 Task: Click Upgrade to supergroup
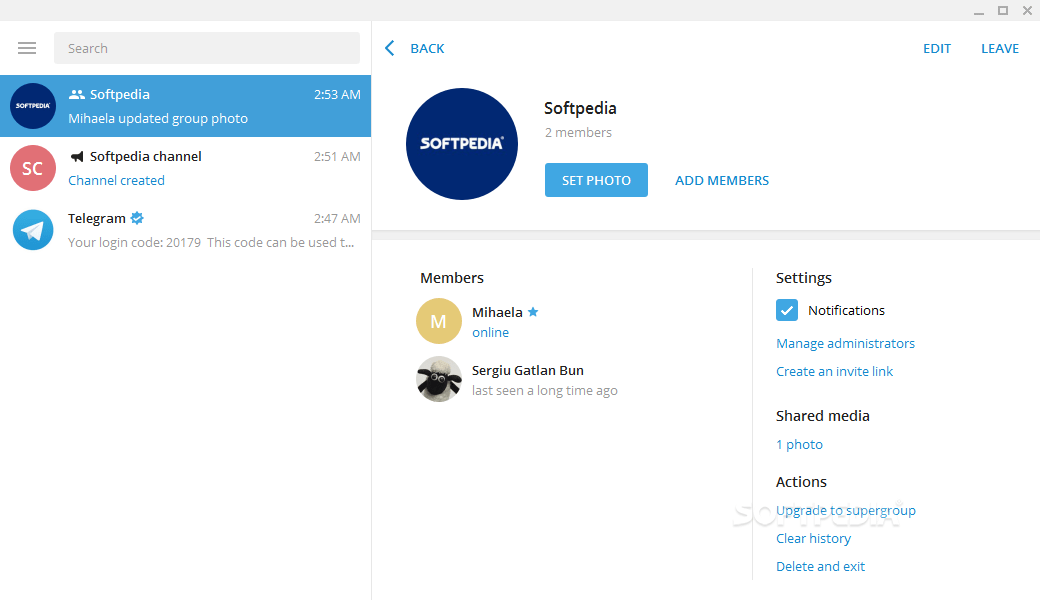(846, 510)
